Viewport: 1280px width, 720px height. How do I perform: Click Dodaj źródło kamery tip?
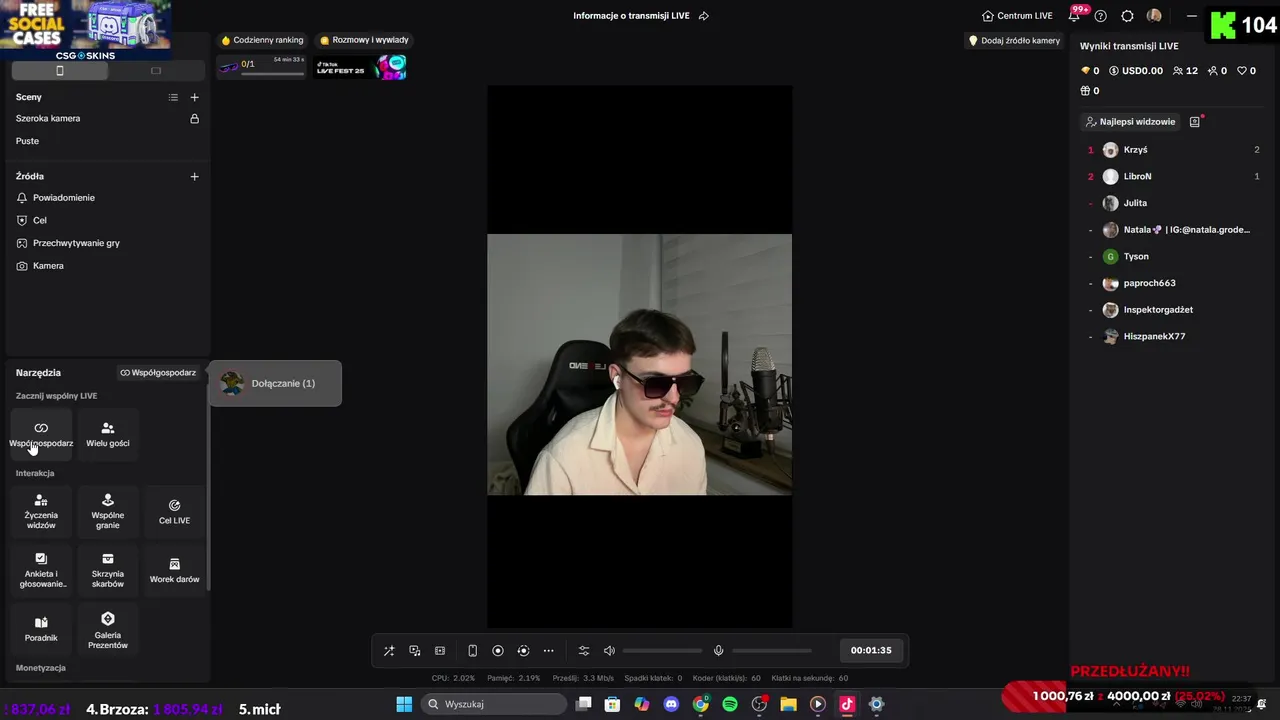[1014, 41]
